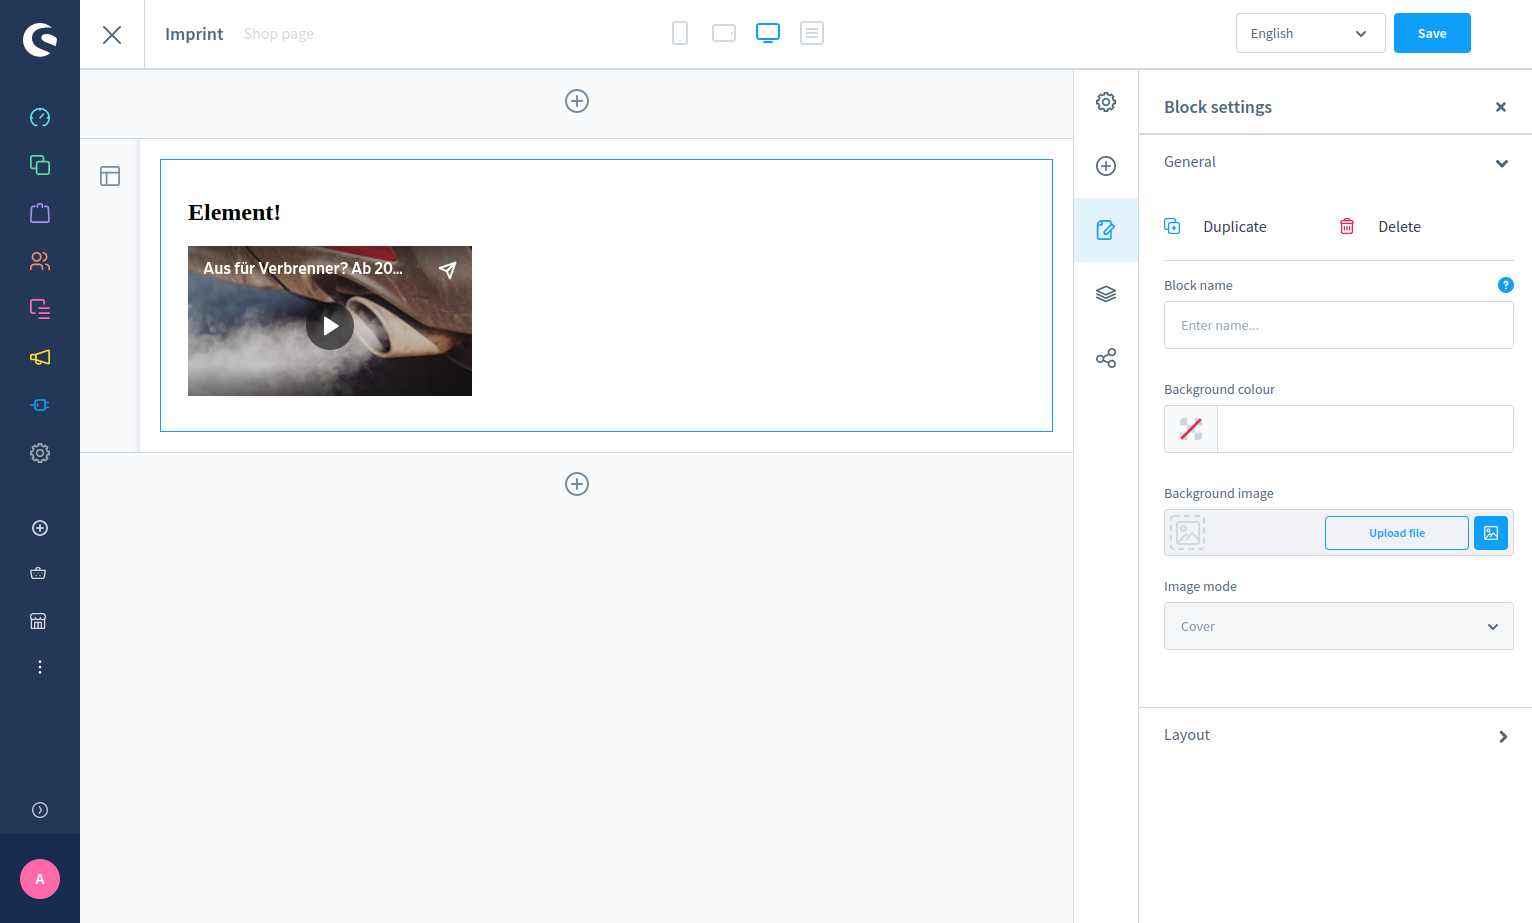
Task: Open the English language dropdown
Action: 1310,33
